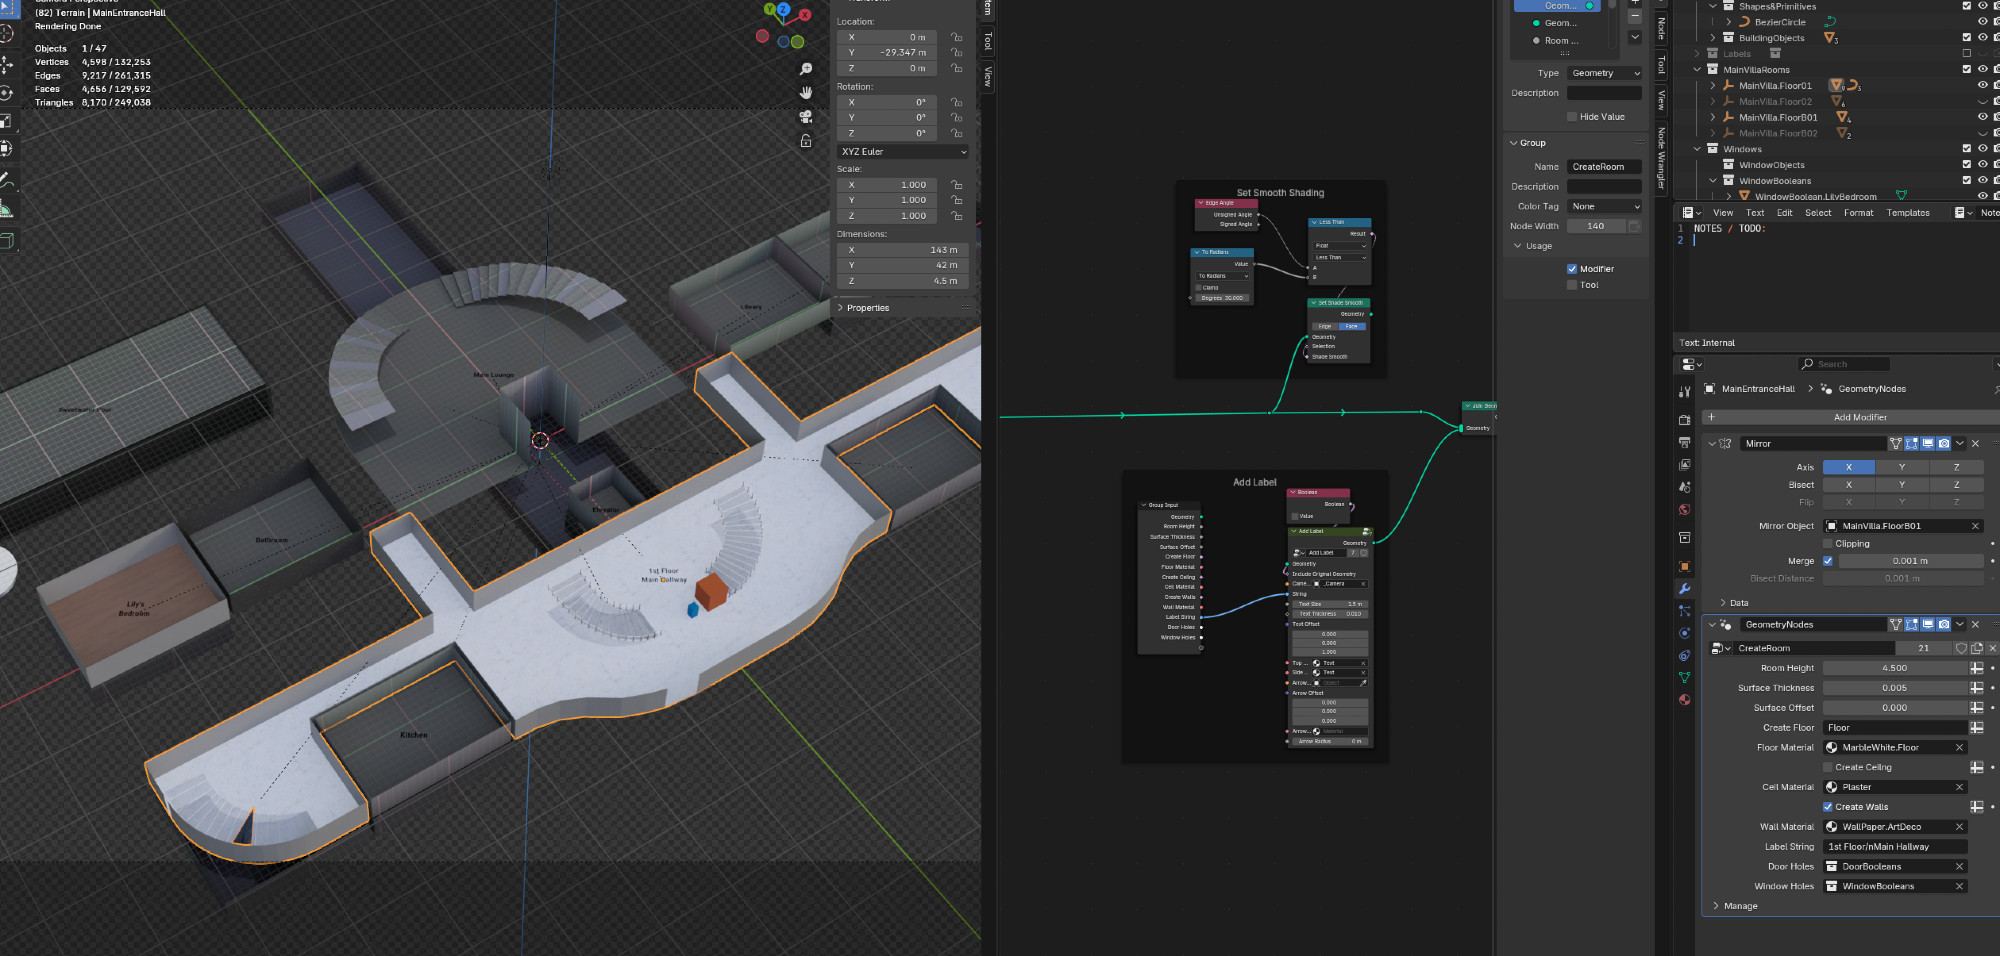Click the pan view hand icon
This screenshot has height=956, width=2000.
coord(805,92)
